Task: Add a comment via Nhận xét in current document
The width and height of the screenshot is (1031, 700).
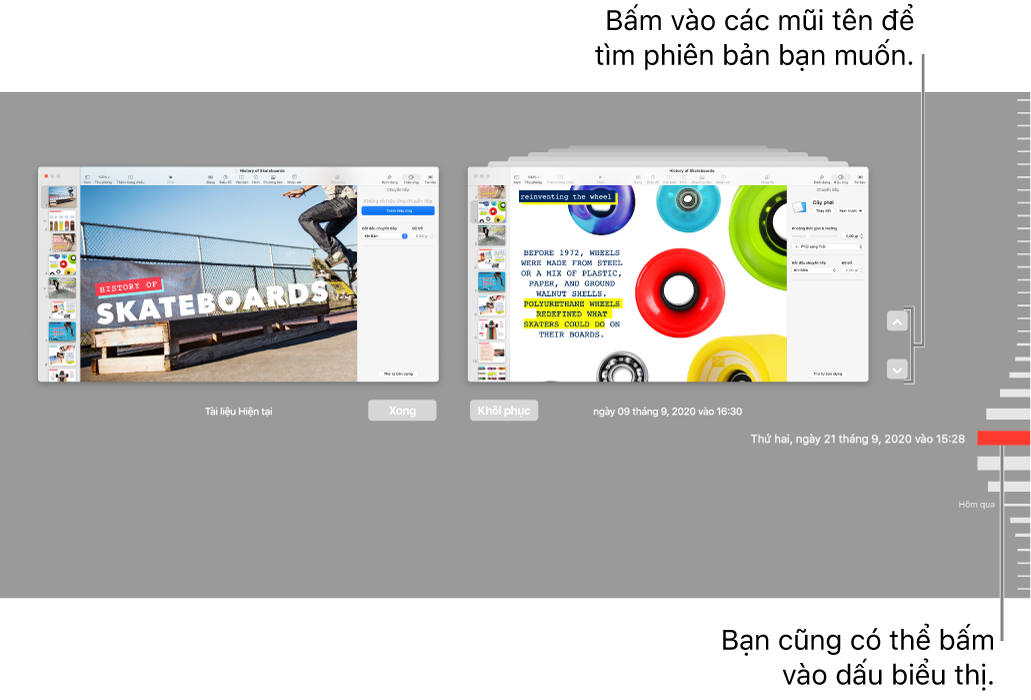Action: (x=294, y=179)
